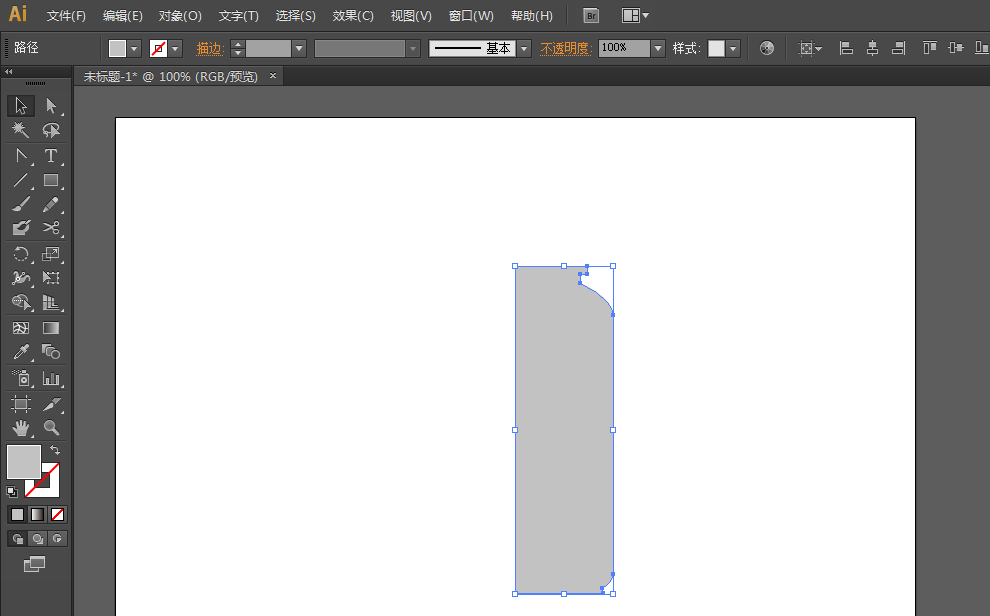Set paint mode to solid Color
Viewport: 990px width, 616px height.
tap(18, 514)
